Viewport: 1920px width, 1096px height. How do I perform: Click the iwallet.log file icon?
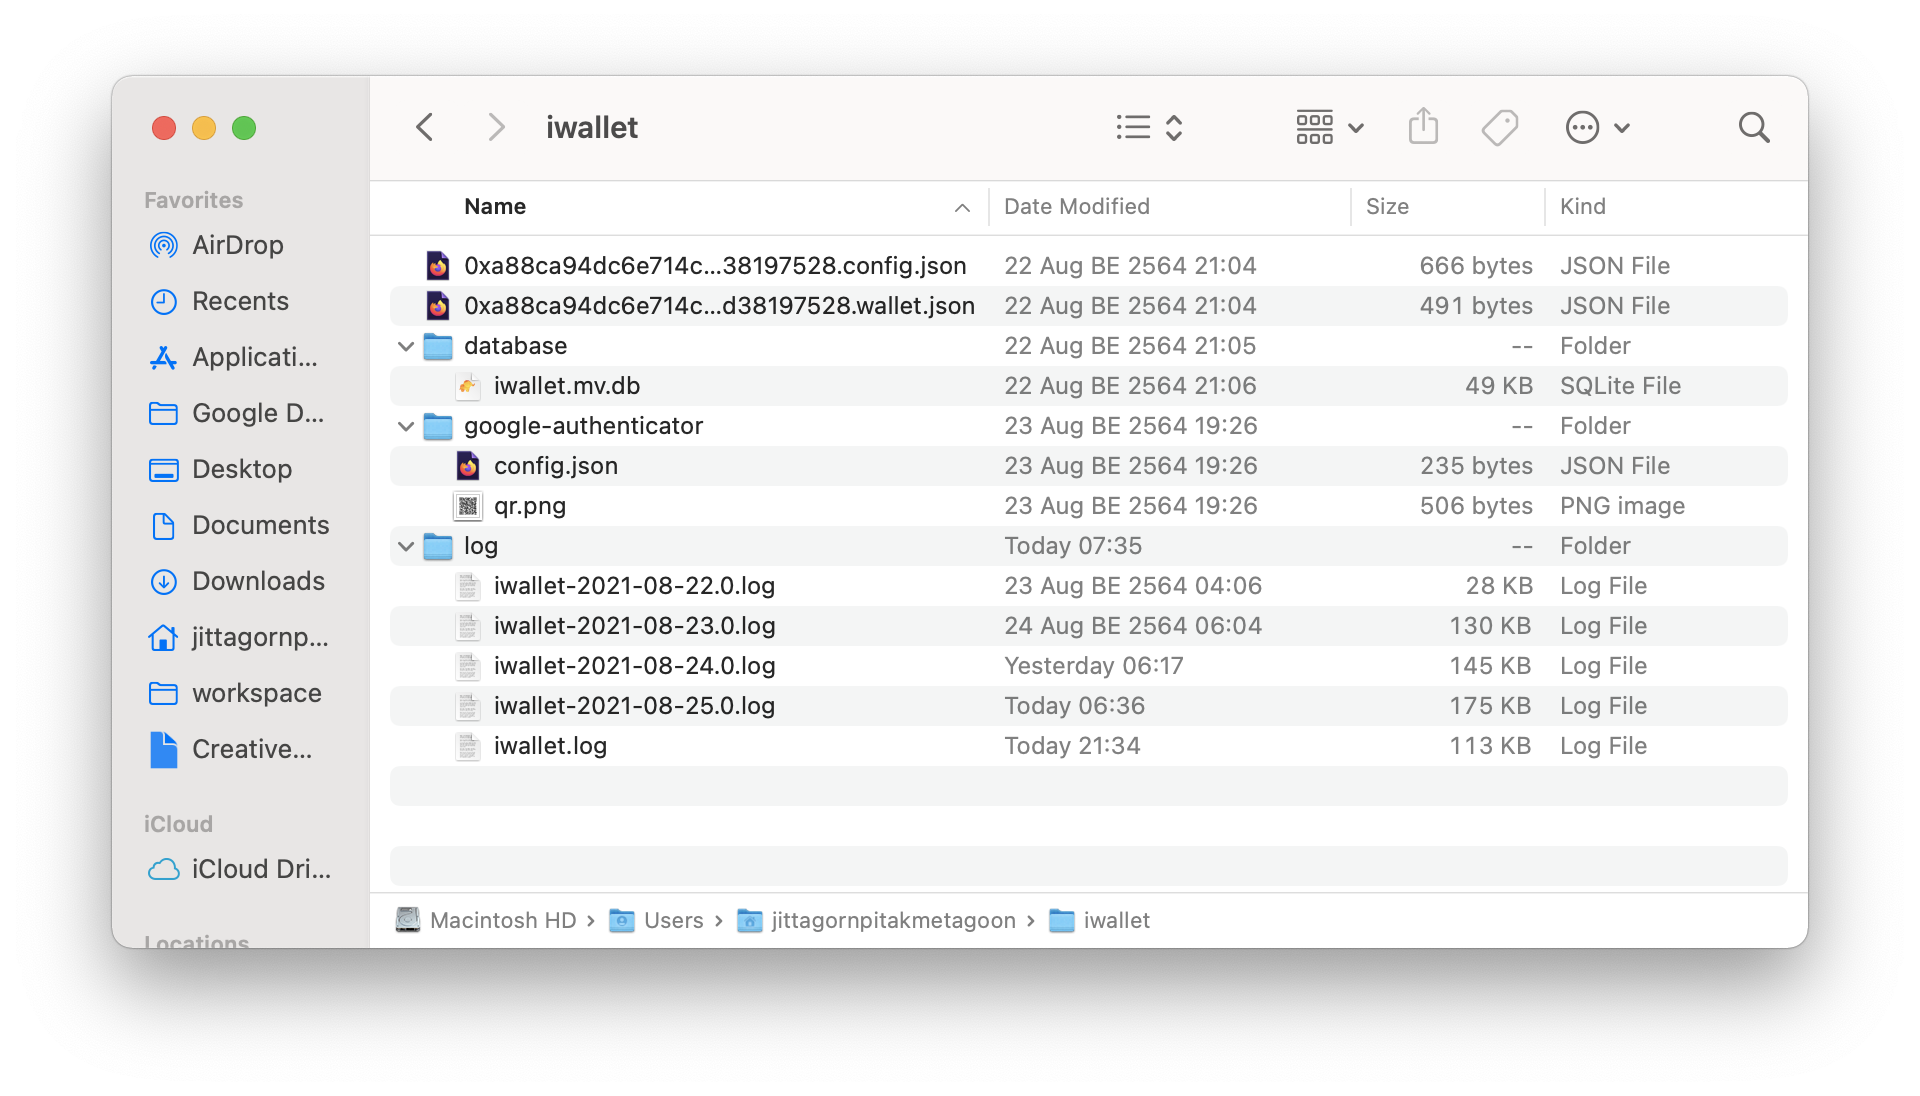(x=468, y=746)
